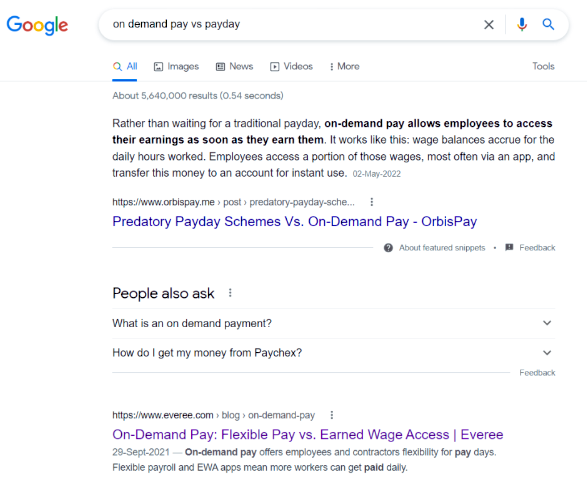Open the Tools options
The image size is (587, 499).
point(543,66)
